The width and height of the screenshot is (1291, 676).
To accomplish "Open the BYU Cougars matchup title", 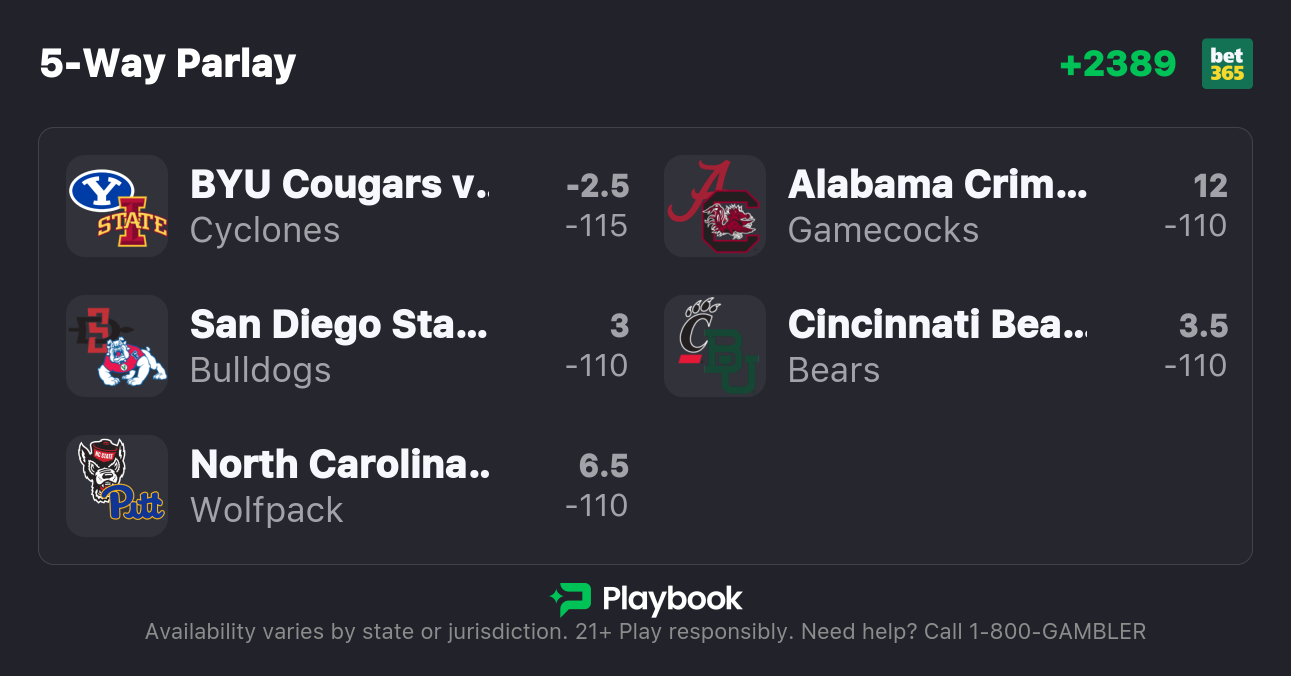I will (x=339, y=185).
